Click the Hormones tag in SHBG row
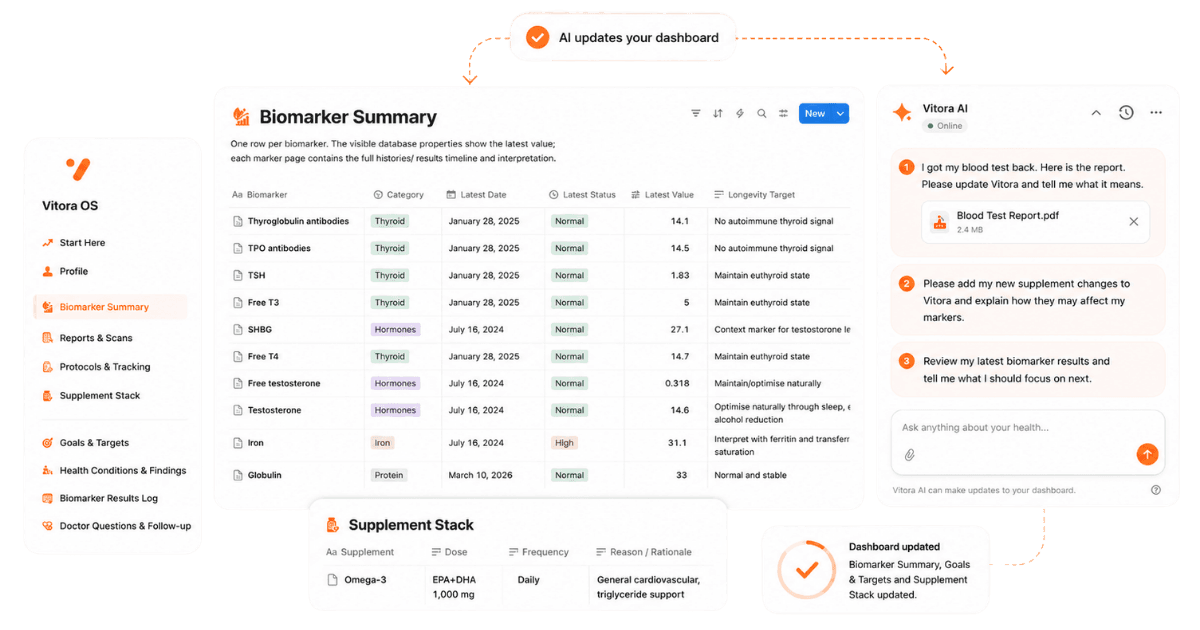Viewport: 1200px width, 630px height. pos(395,329)
